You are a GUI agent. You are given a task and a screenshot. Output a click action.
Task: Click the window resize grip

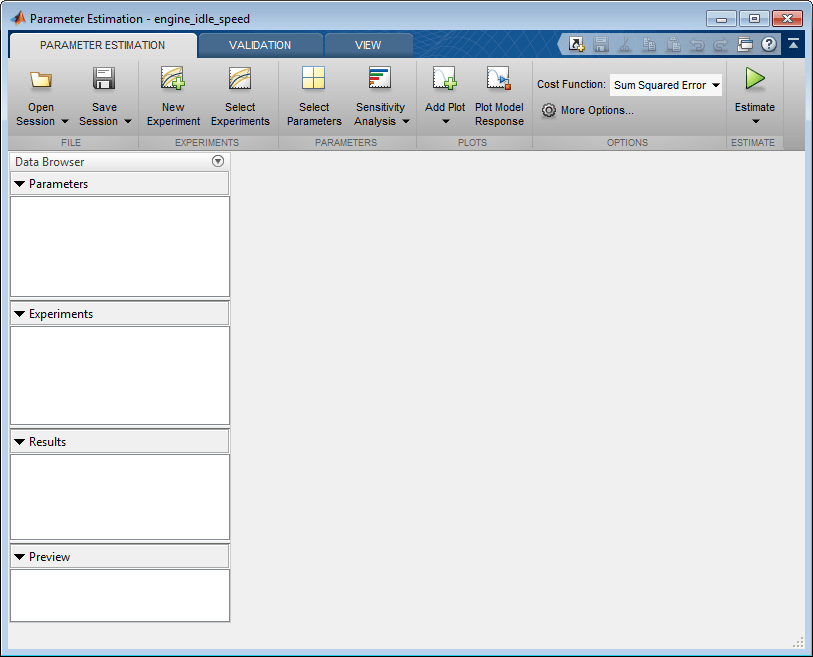pyautogui.click(x=798, y=642)
